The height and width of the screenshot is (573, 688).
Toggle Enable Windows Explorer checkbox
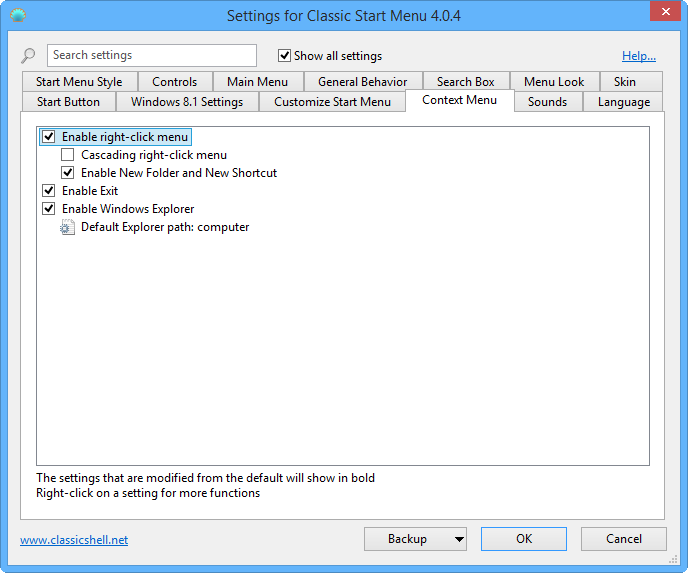pyautogui.click(x=49, y=209)
